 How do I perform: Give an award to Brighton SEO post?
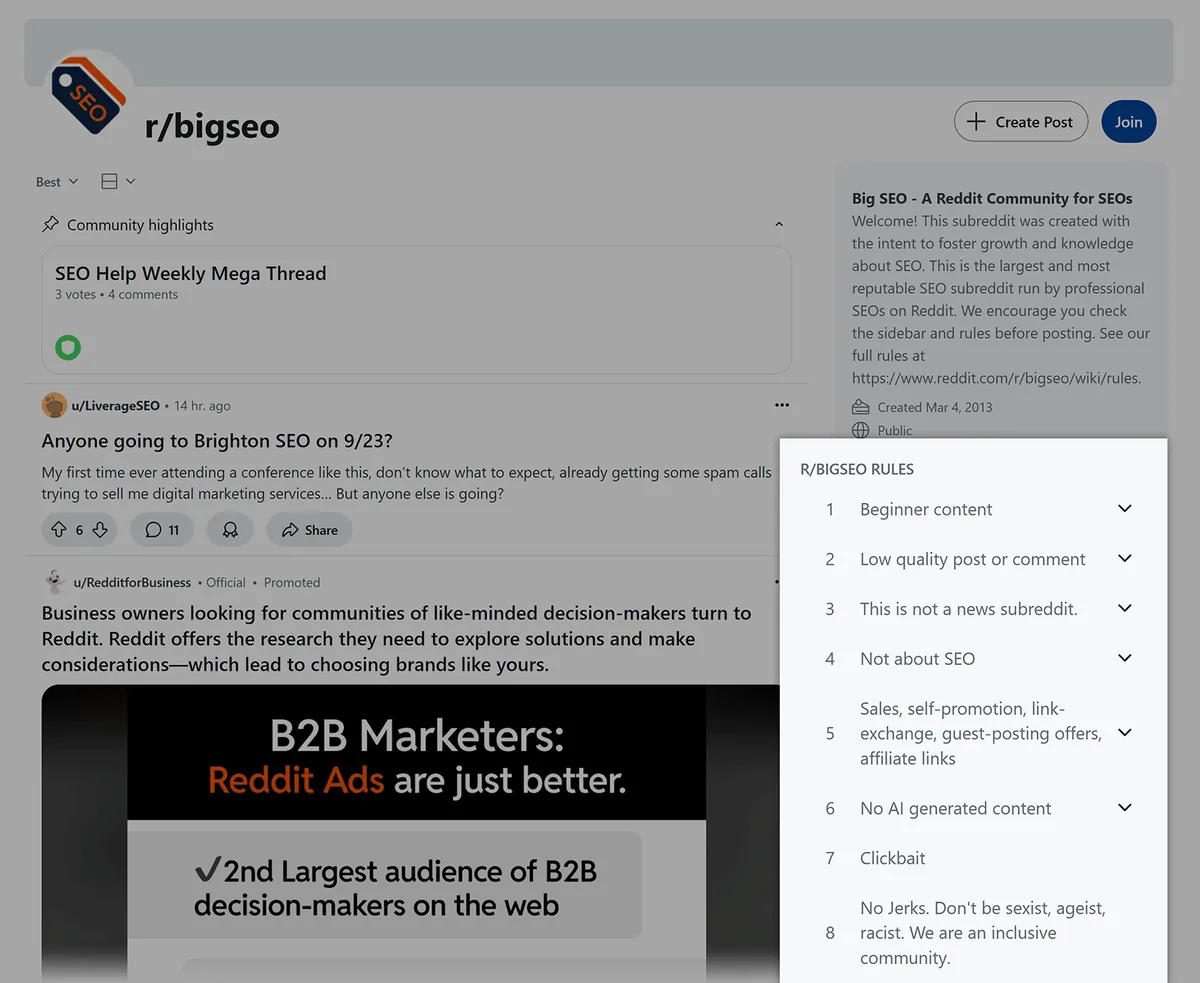pyautogui.click(x=230, y=530)
